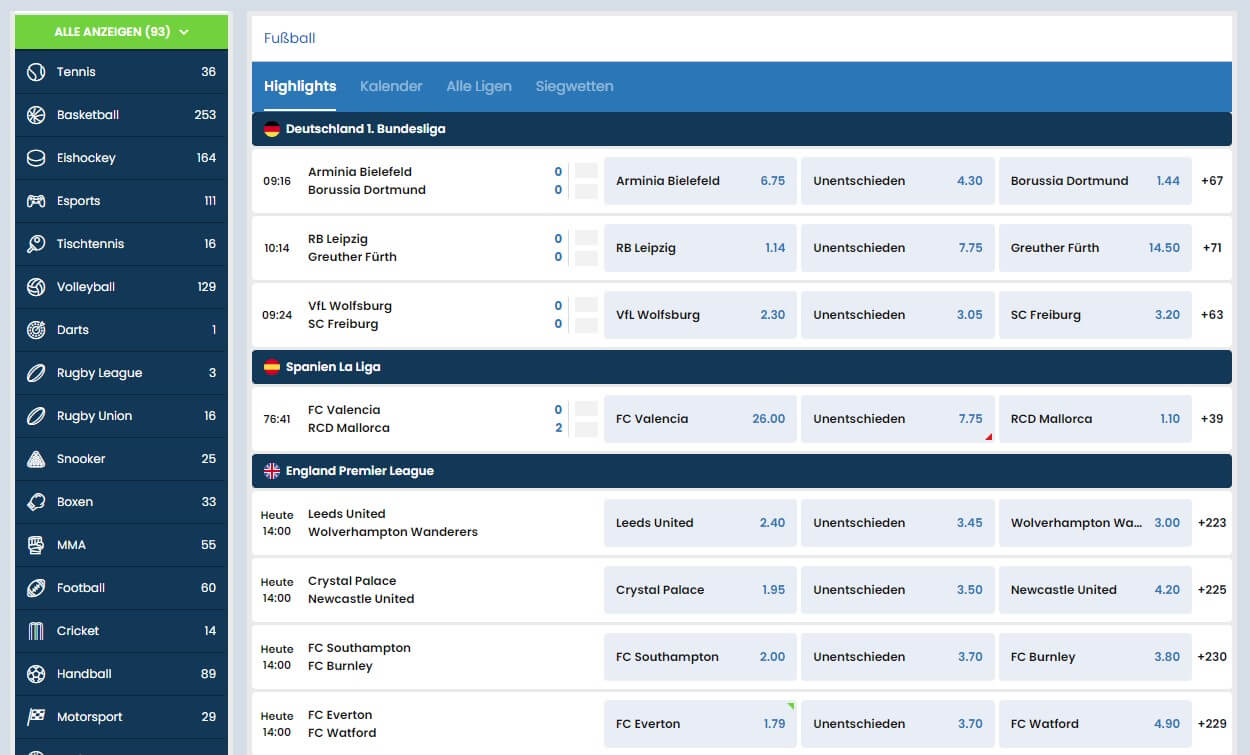
Task: Select Unentschieden 3.45 for Leeds match
Action: (898, 523)
